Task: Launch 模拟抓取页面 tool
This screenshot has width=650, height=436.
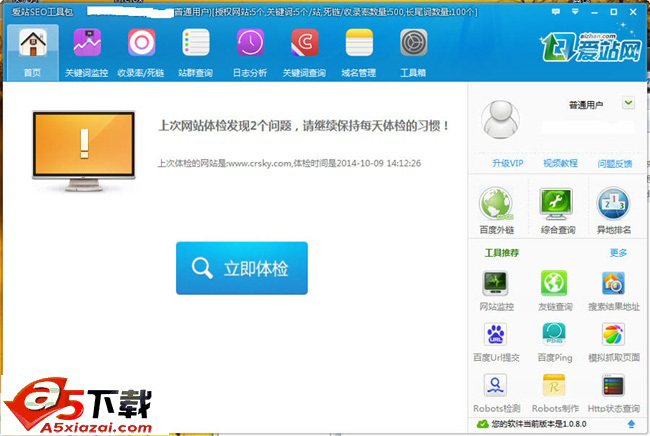Action: 614,342
